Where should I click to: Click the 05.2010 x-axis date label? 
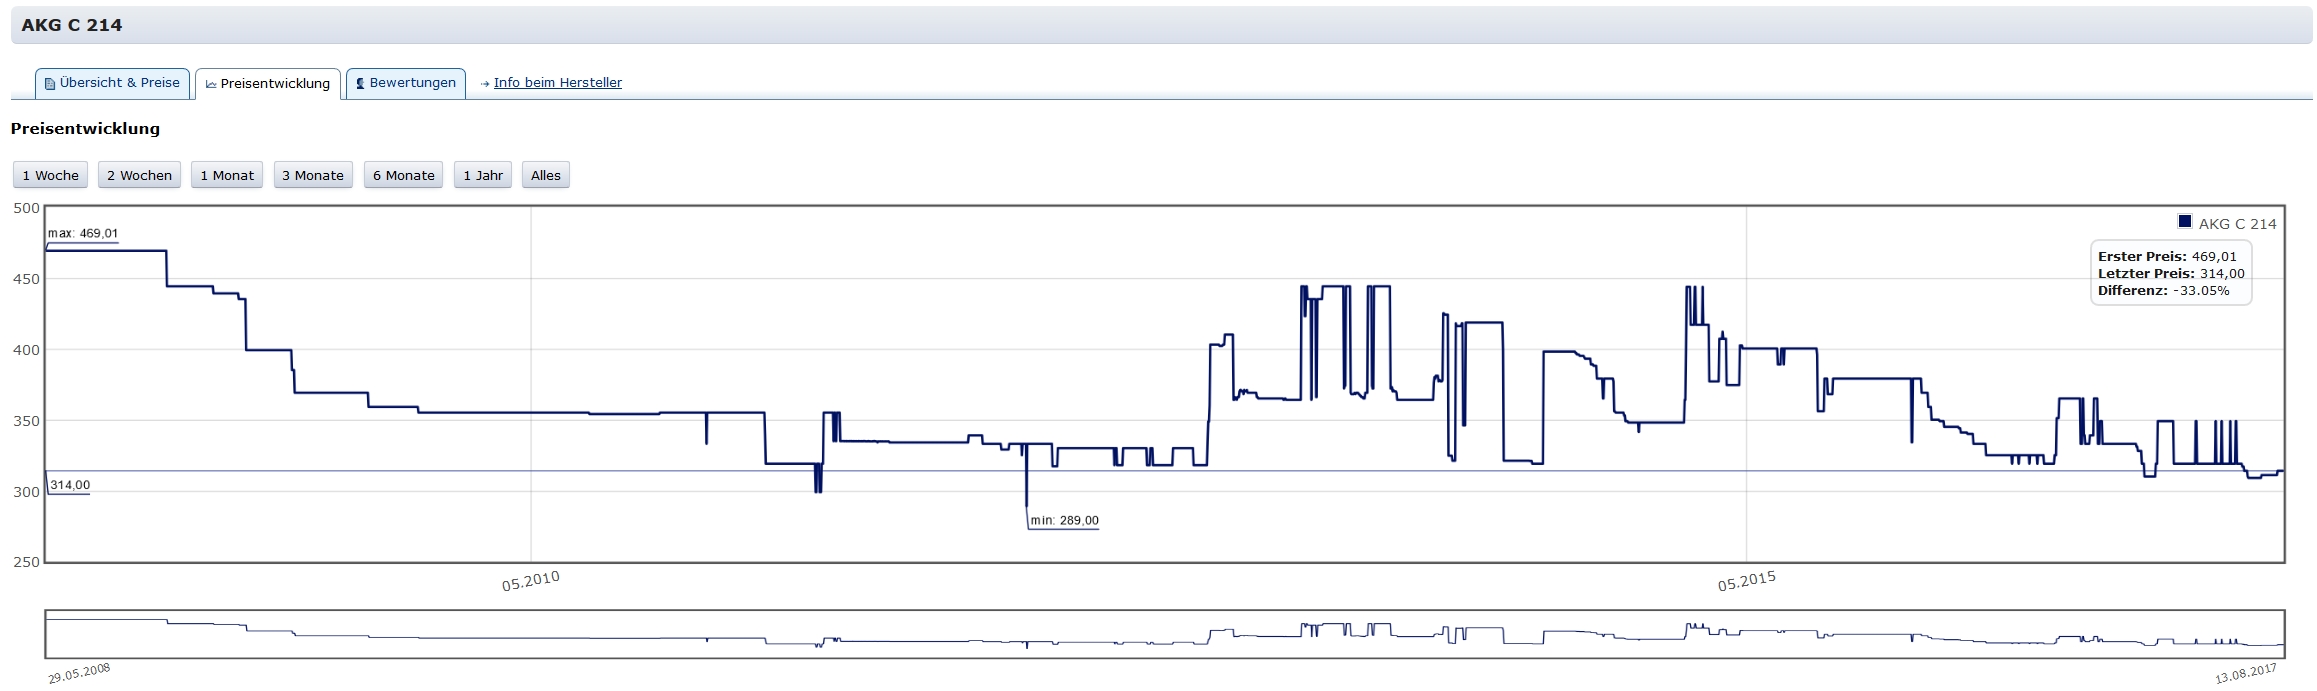(x=531, y=581)
